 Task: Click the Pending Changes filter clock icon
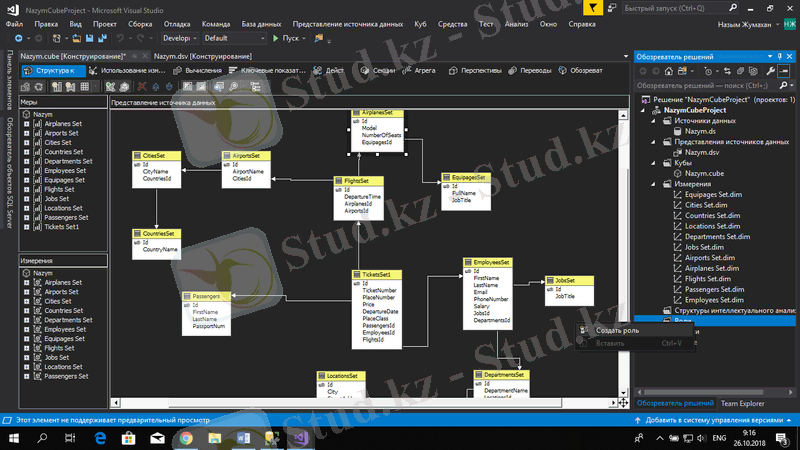pos(708,71)
